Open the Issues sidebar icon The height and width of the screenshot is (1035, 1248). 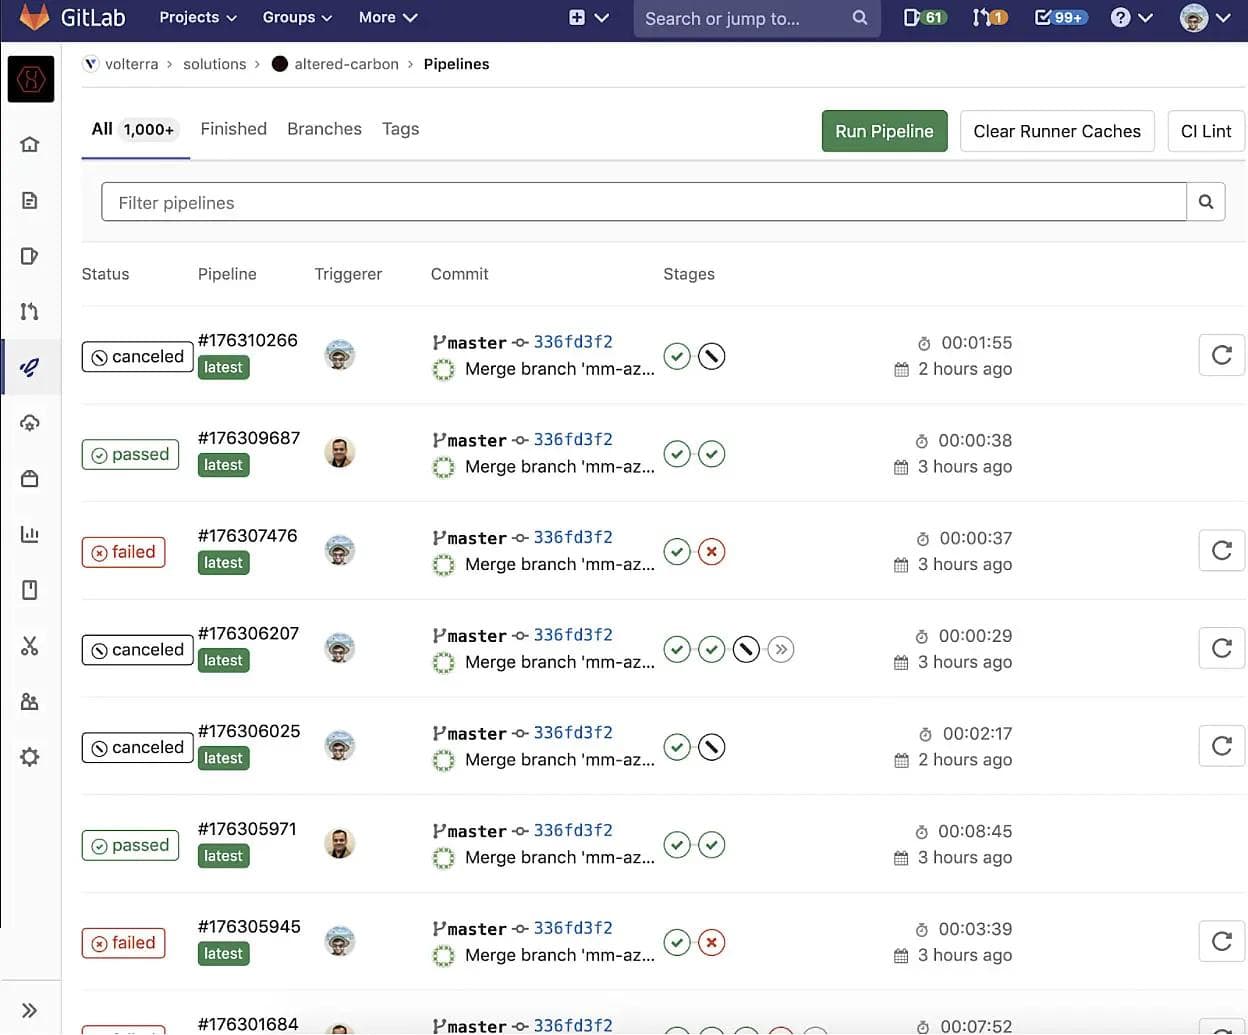[31, 255]
